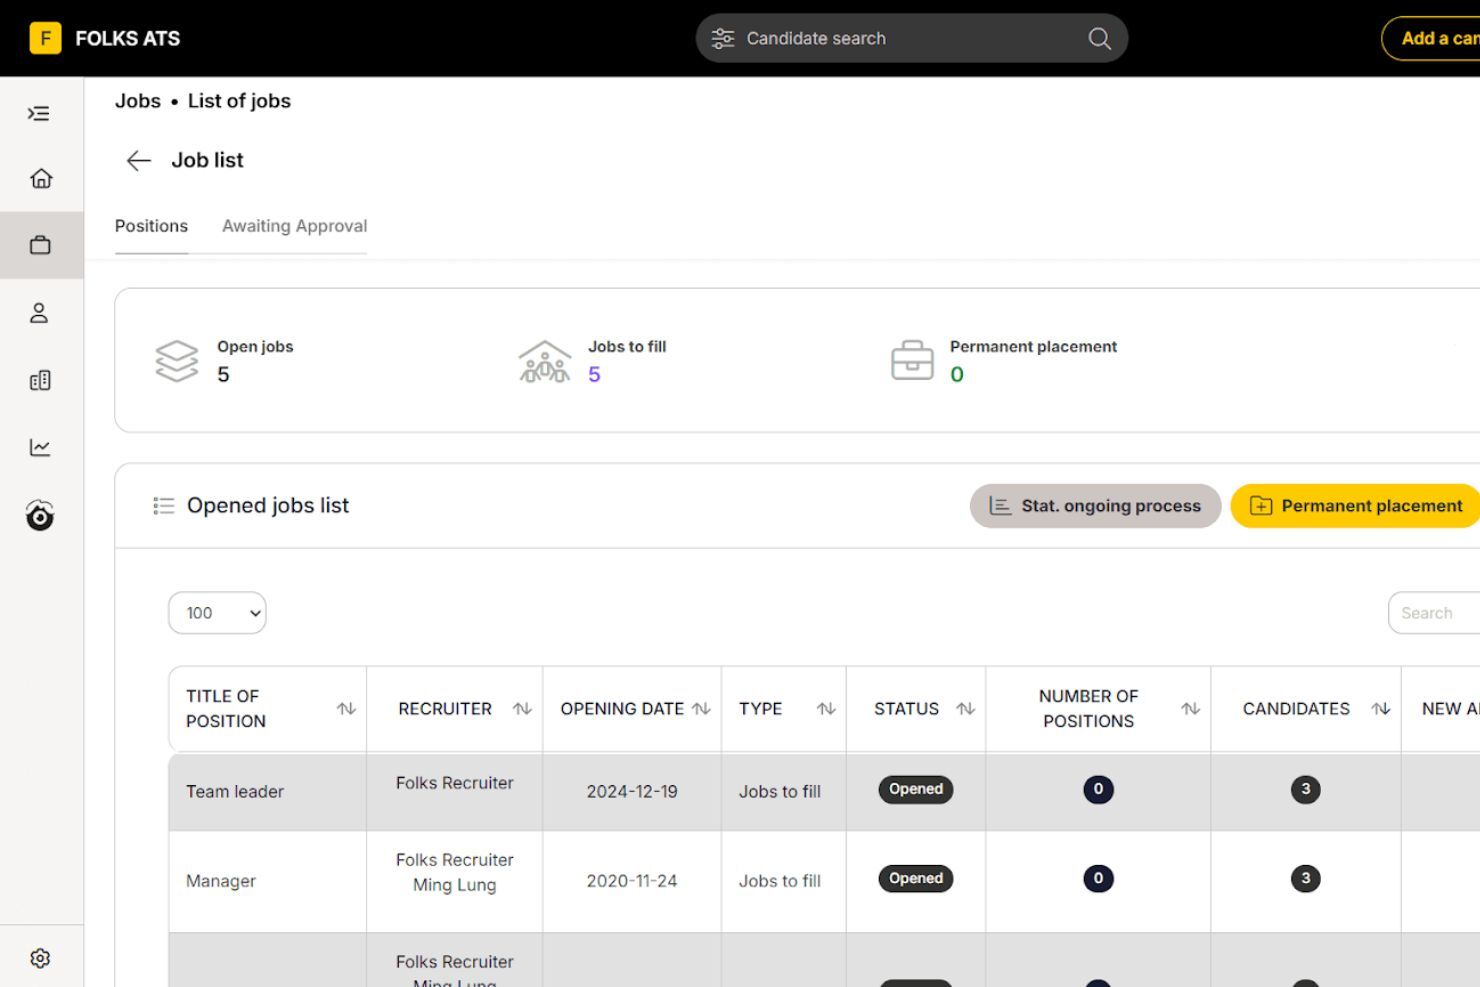Toggle sorting on Title of Position column

[x=347, y=708]
